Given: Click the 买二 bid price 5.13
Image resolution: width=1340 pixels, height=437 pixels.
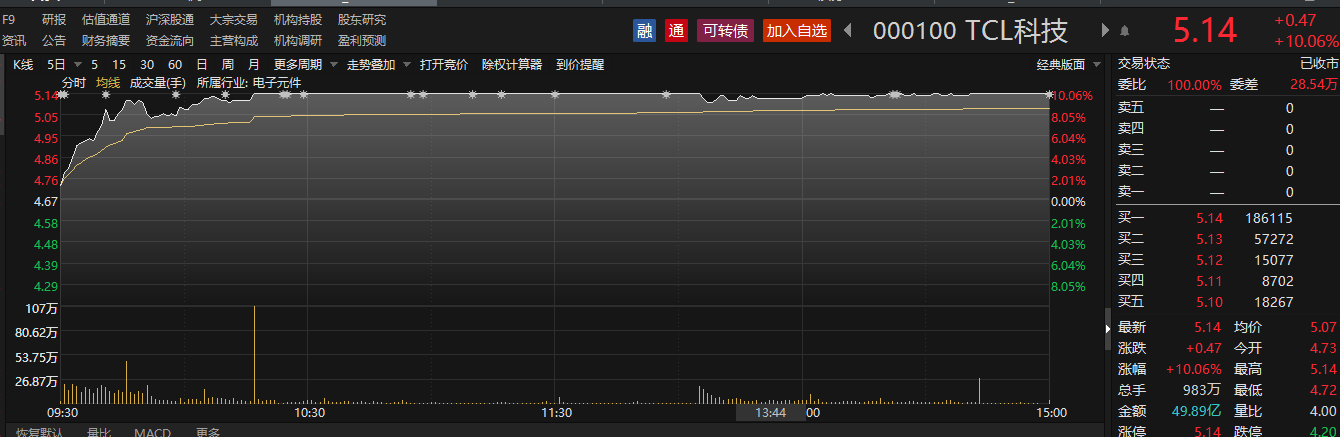Looking at the screenshot, I should 1210,239.
